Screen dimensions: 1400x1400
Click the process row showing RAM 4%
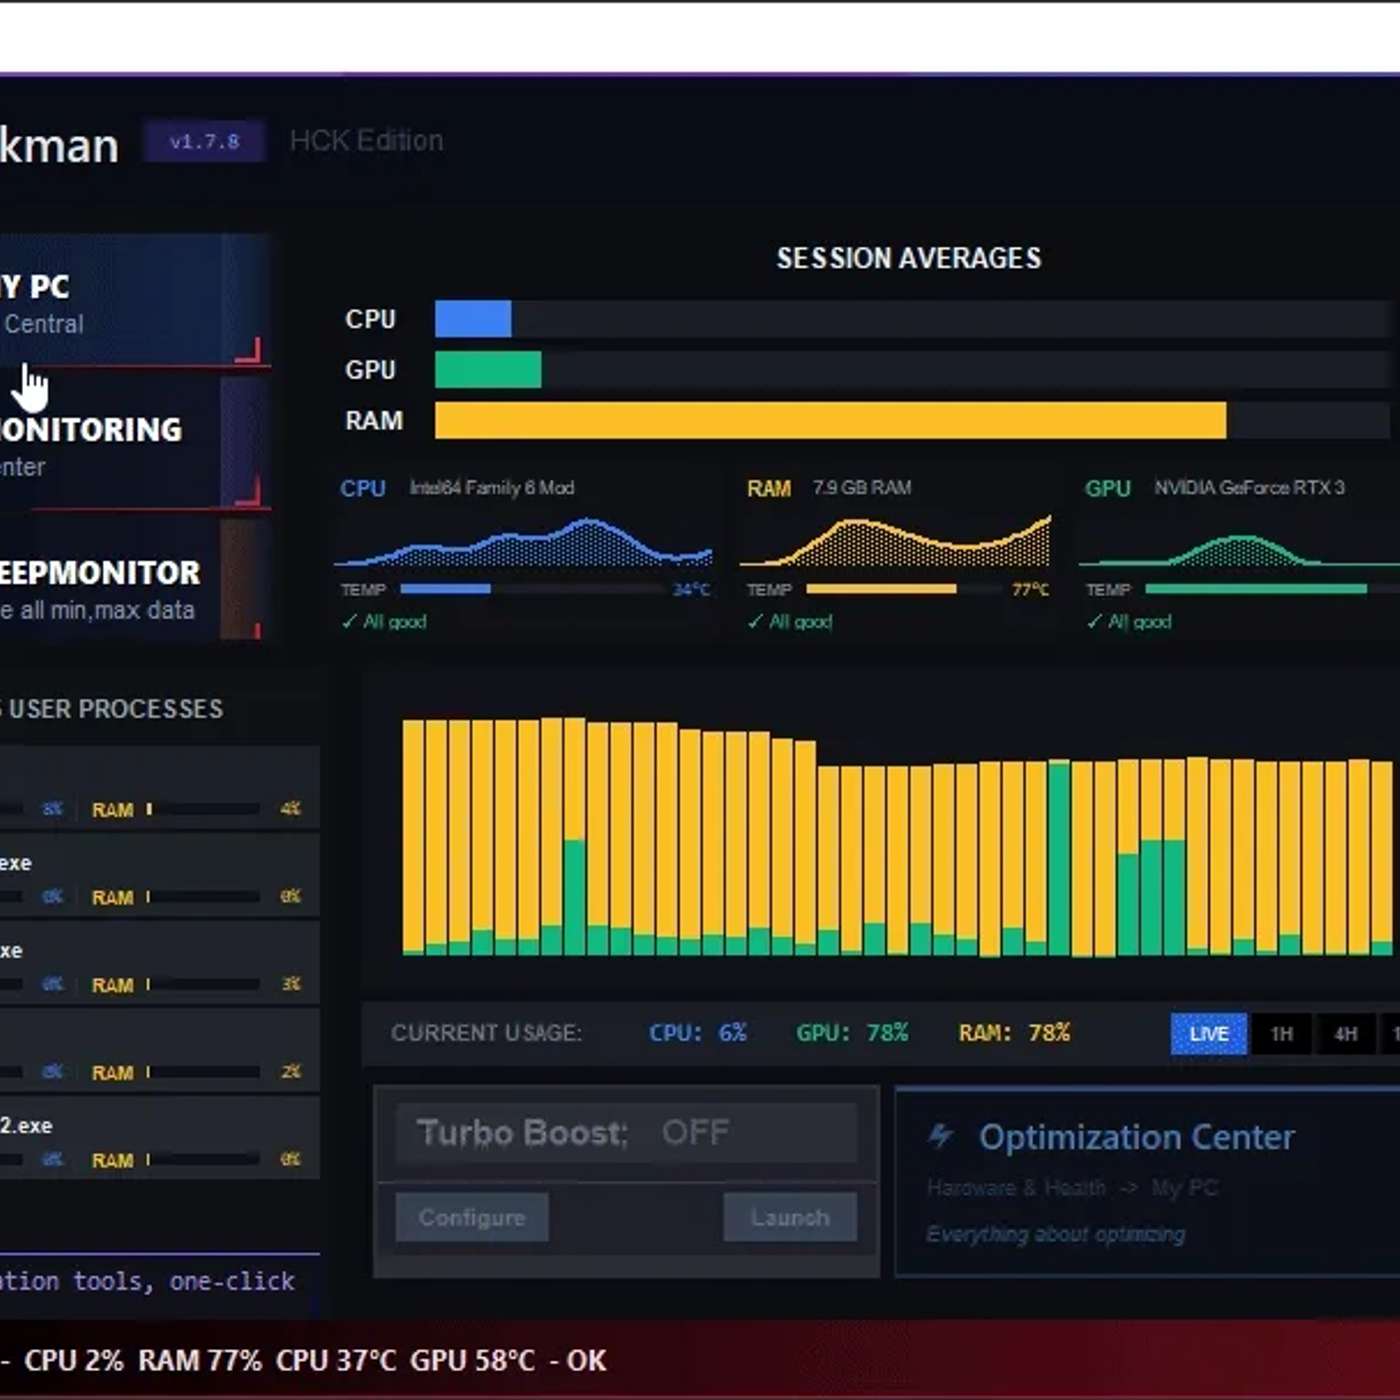[159, 787]
